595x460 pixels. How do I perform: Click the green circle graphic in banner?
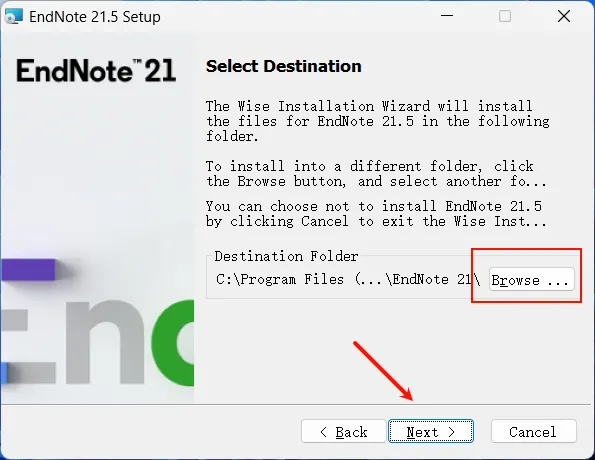[x=173, y=343]
